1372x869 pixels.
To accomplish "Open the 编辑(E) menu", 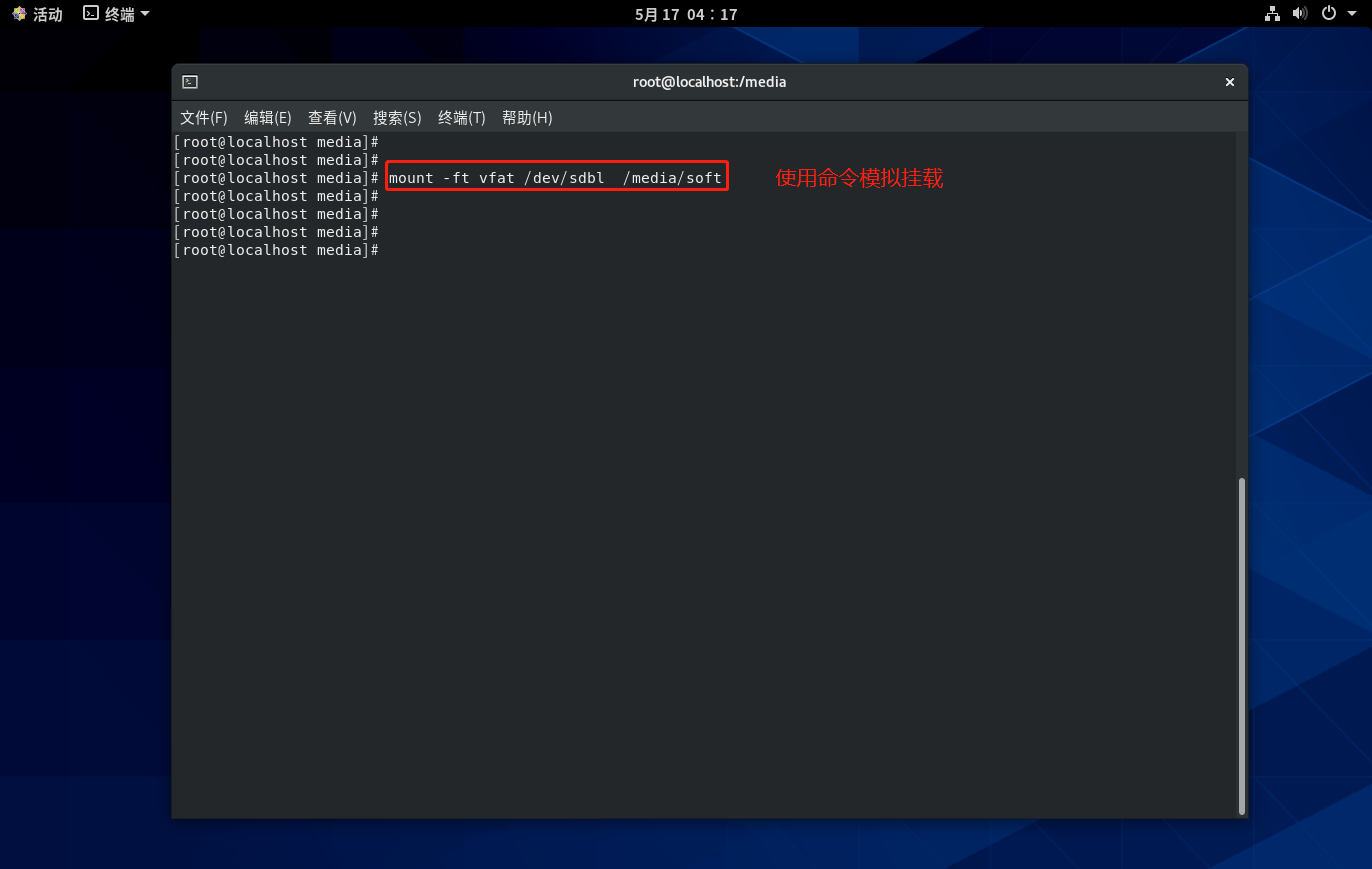I will click(268, 118).
